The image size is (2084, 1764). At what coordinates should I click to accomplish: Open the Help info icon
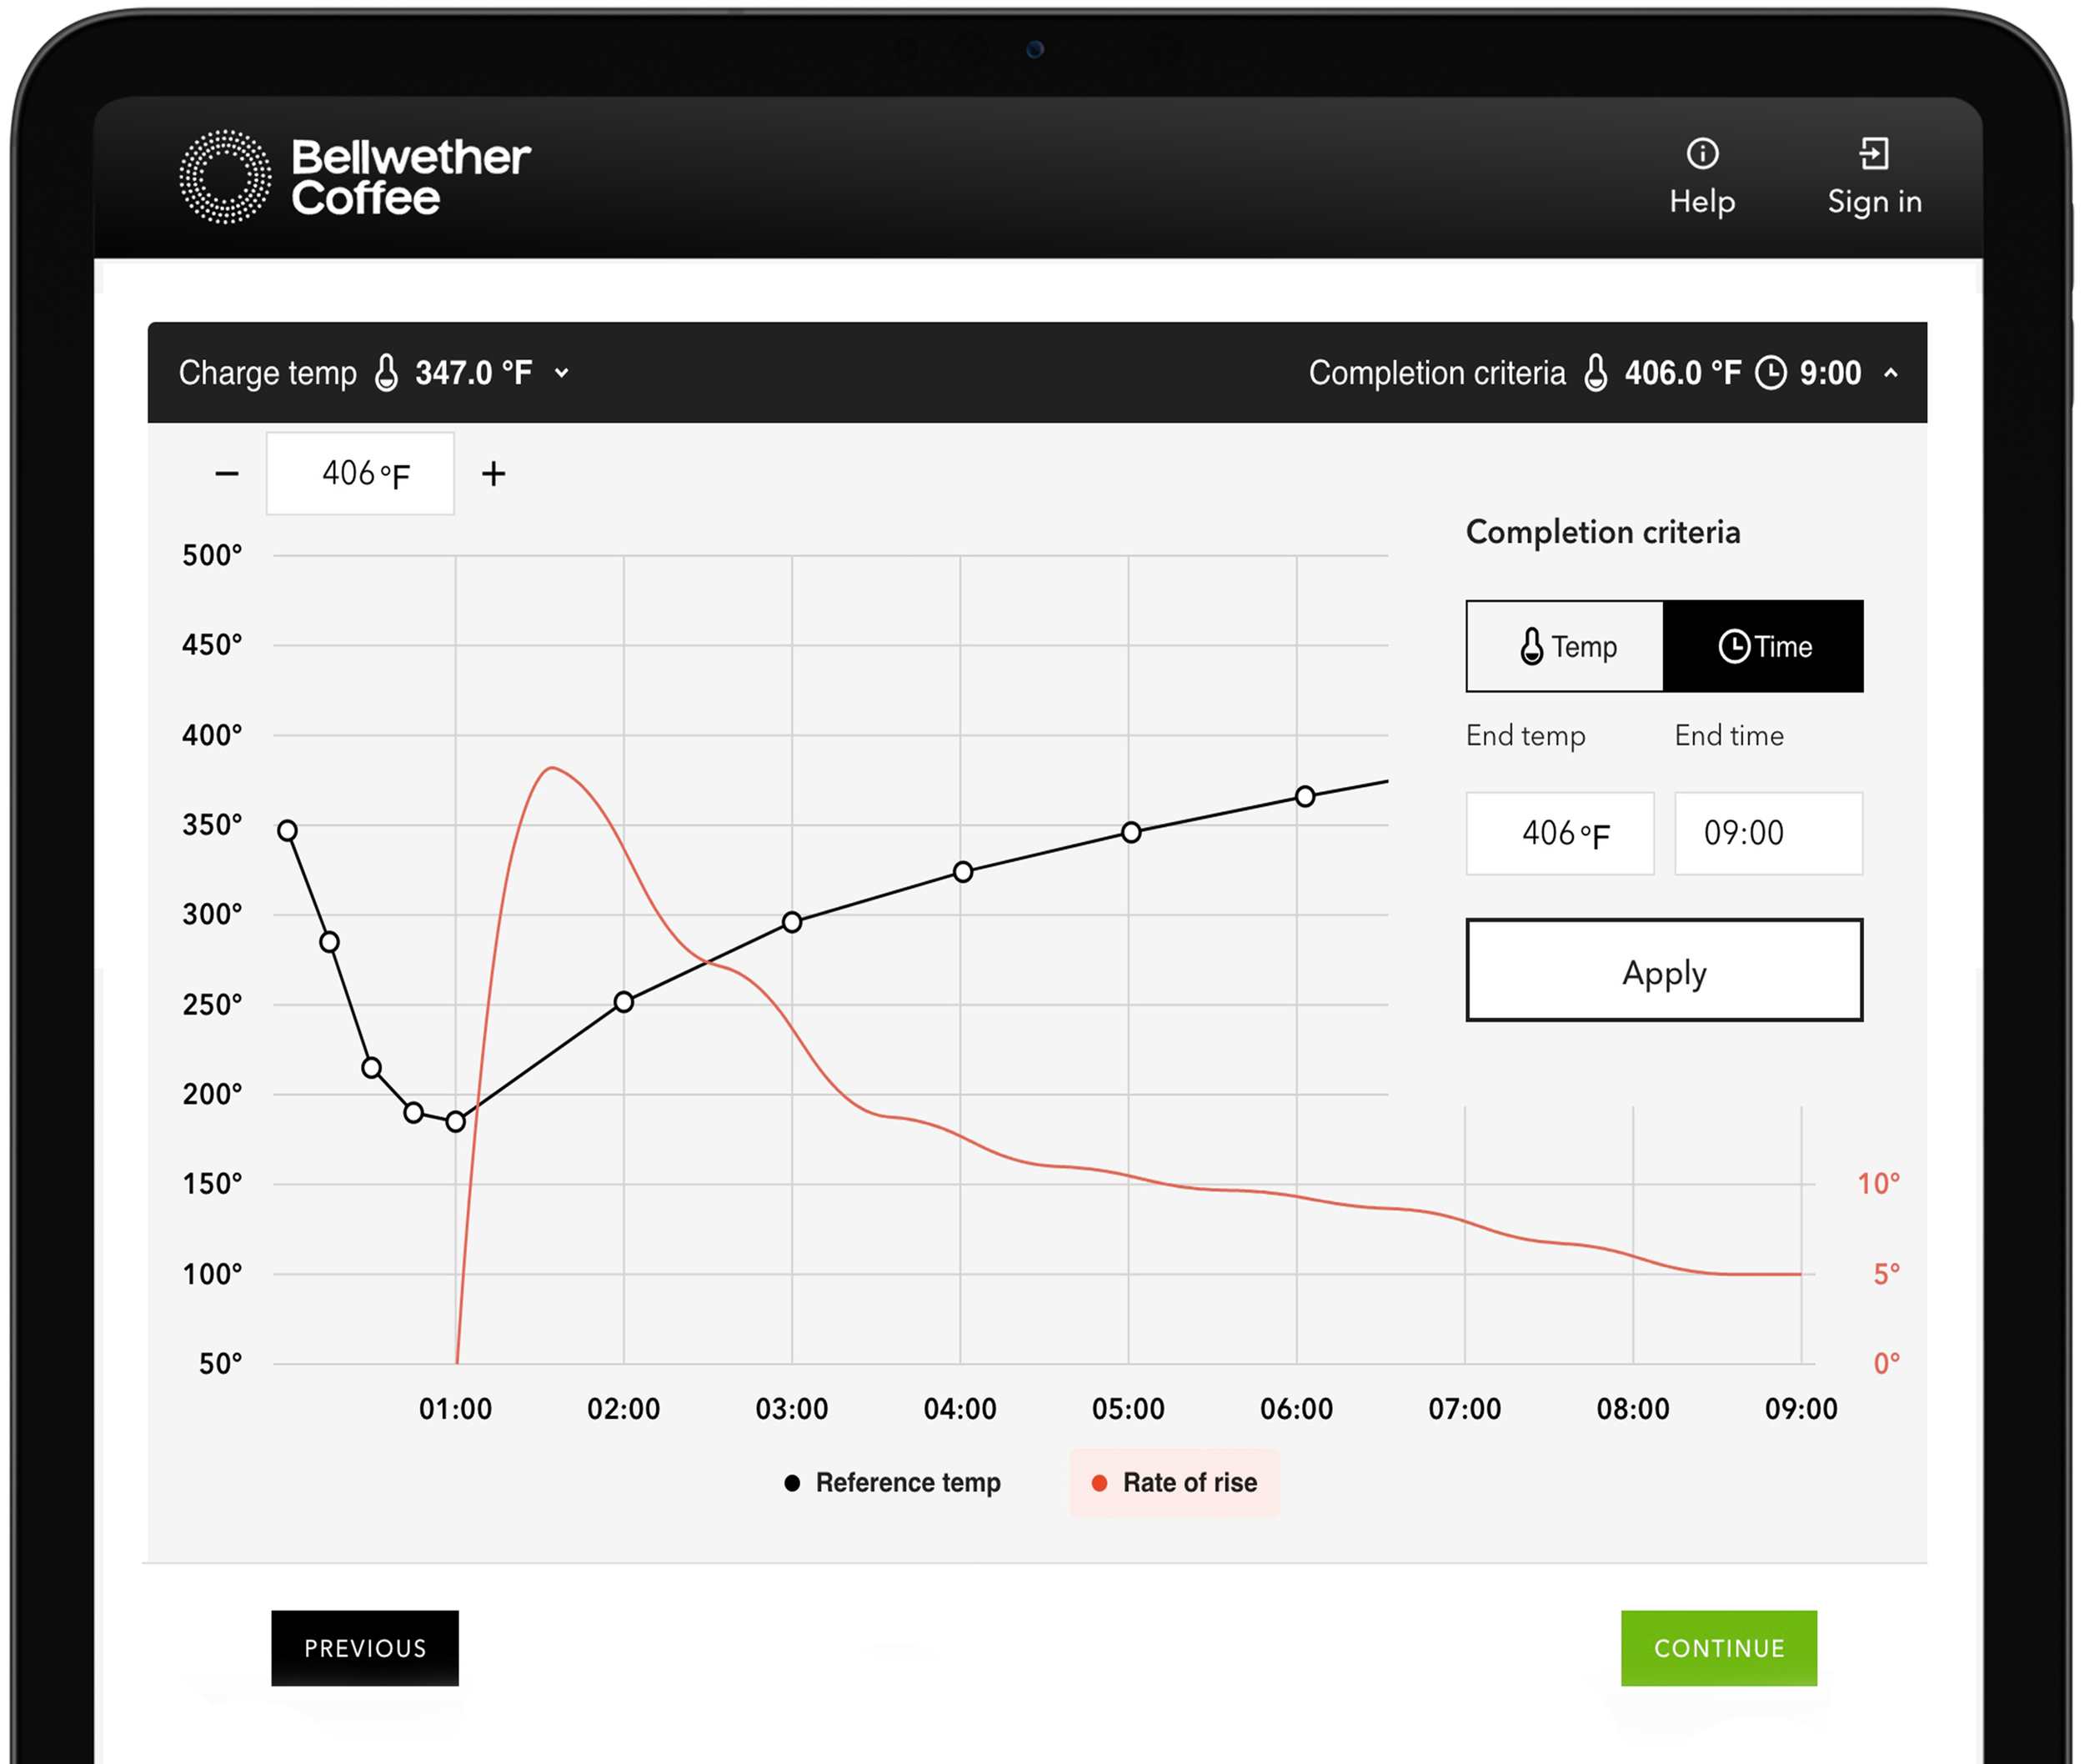(x=1703, y=155)
